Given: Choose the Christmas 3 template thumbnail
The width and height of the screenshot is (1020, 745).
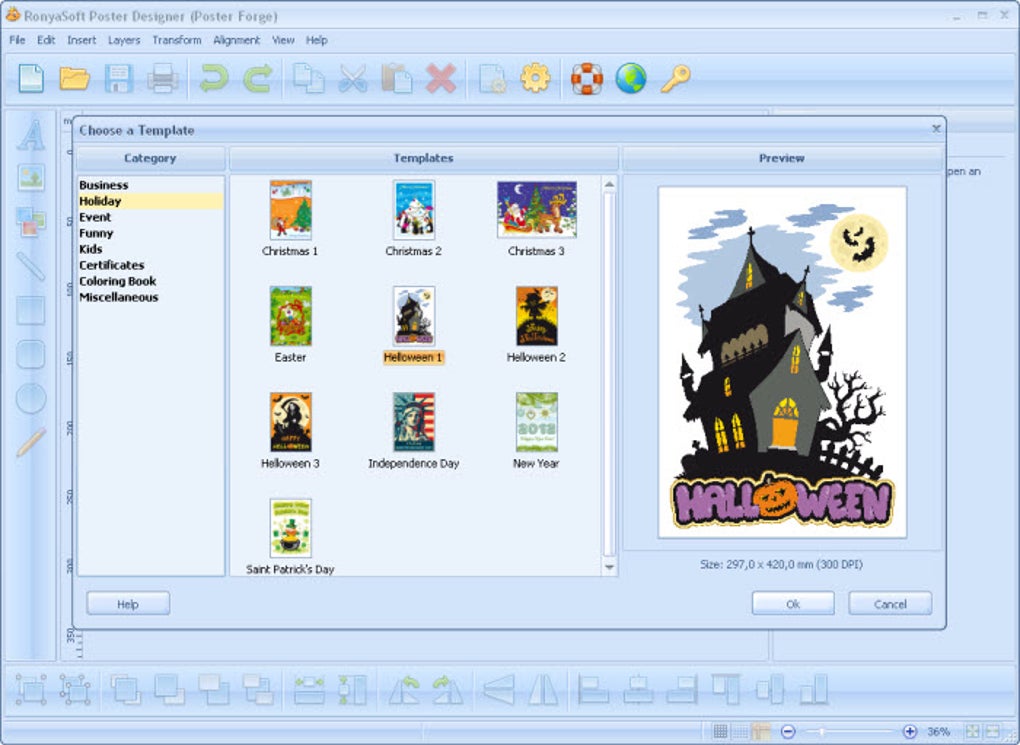Looking at the screenshot, I should point(537,210).
